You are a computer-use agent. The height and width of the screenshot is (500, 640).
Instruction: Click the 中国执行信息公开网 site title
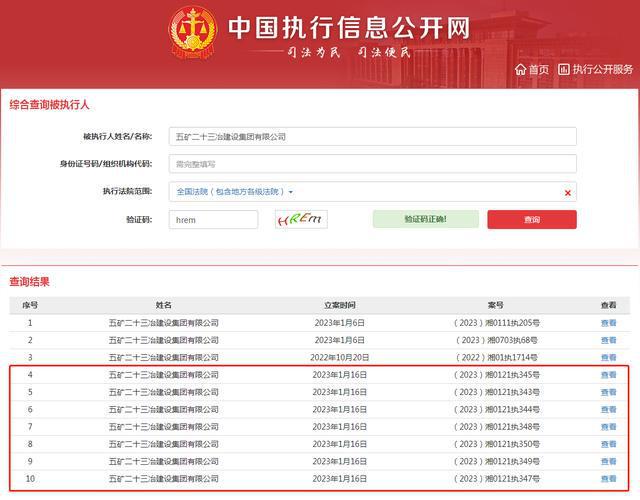point(349,28)
